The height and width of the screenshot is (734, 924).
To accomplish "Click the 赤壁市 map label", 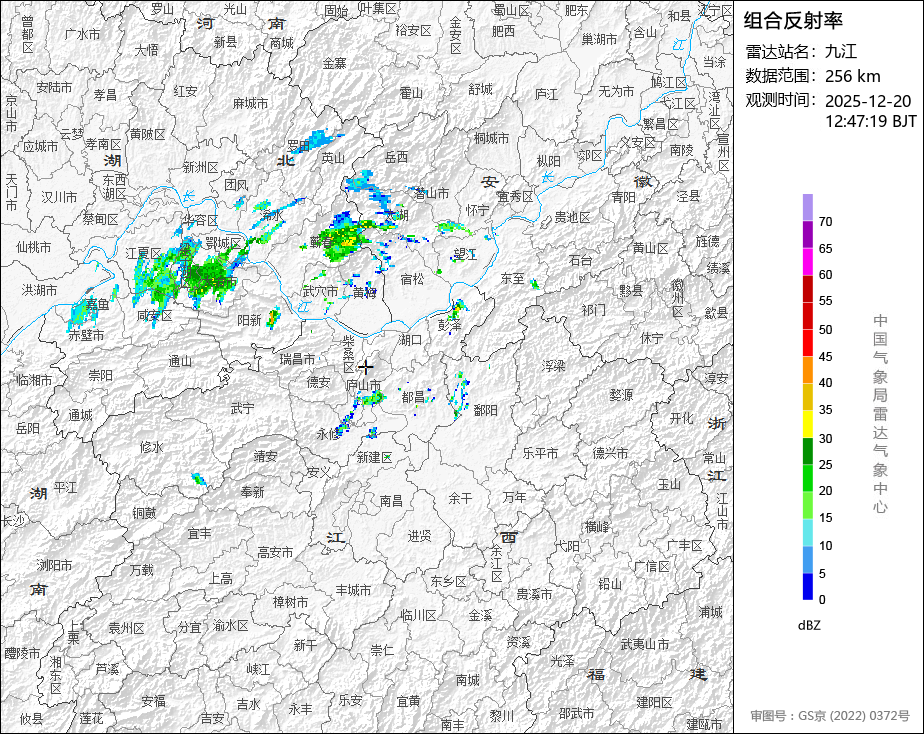I will tap(86, 335).
